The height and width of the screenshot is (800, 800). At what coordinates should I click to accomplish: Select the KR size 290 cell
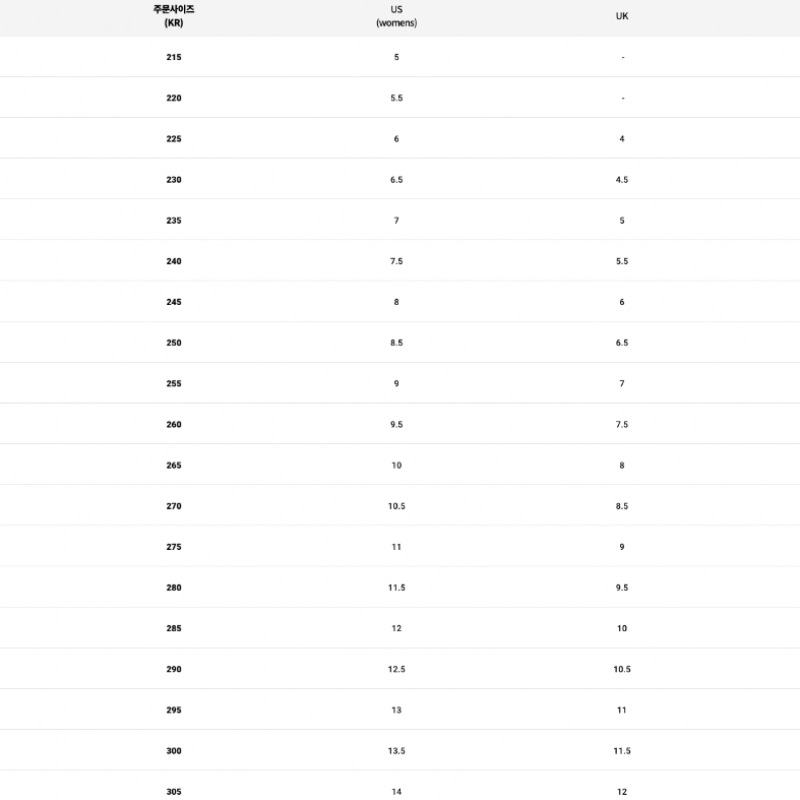[174, 669]
